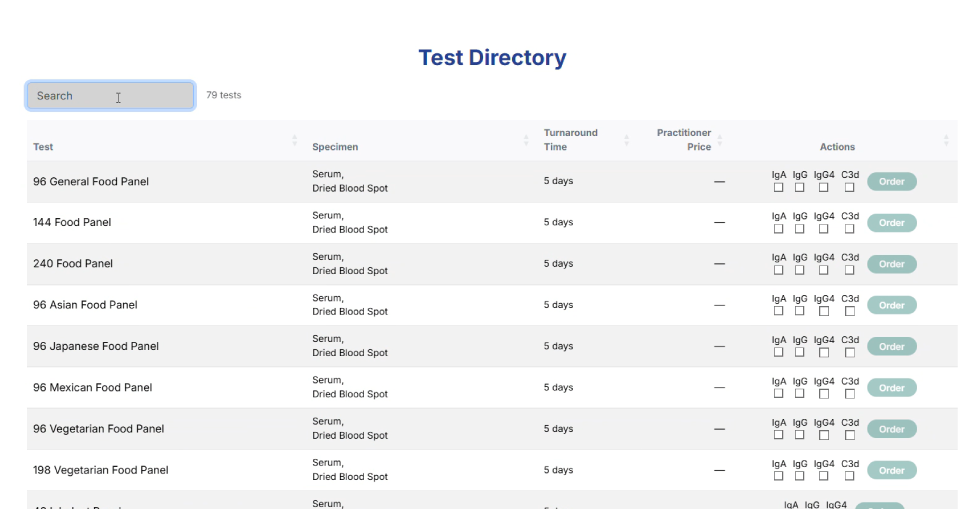Check IgG4 for 96 Mexican Food Panel
The width and height of the screenshot is (959, 509).
tap(824, 394)
